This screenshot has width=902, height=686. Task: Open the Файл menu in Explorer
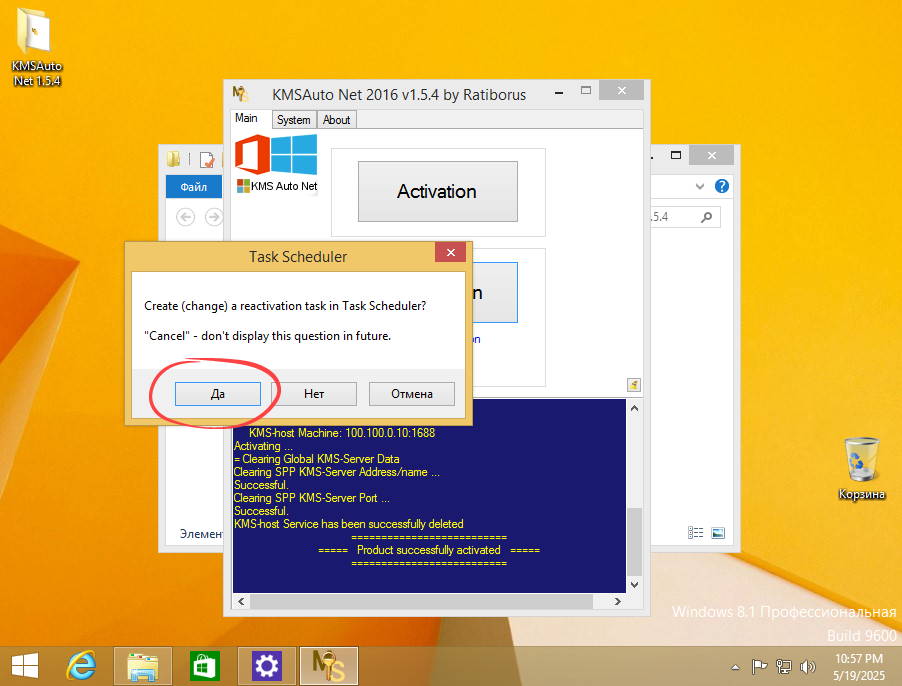tap(193, 186)
